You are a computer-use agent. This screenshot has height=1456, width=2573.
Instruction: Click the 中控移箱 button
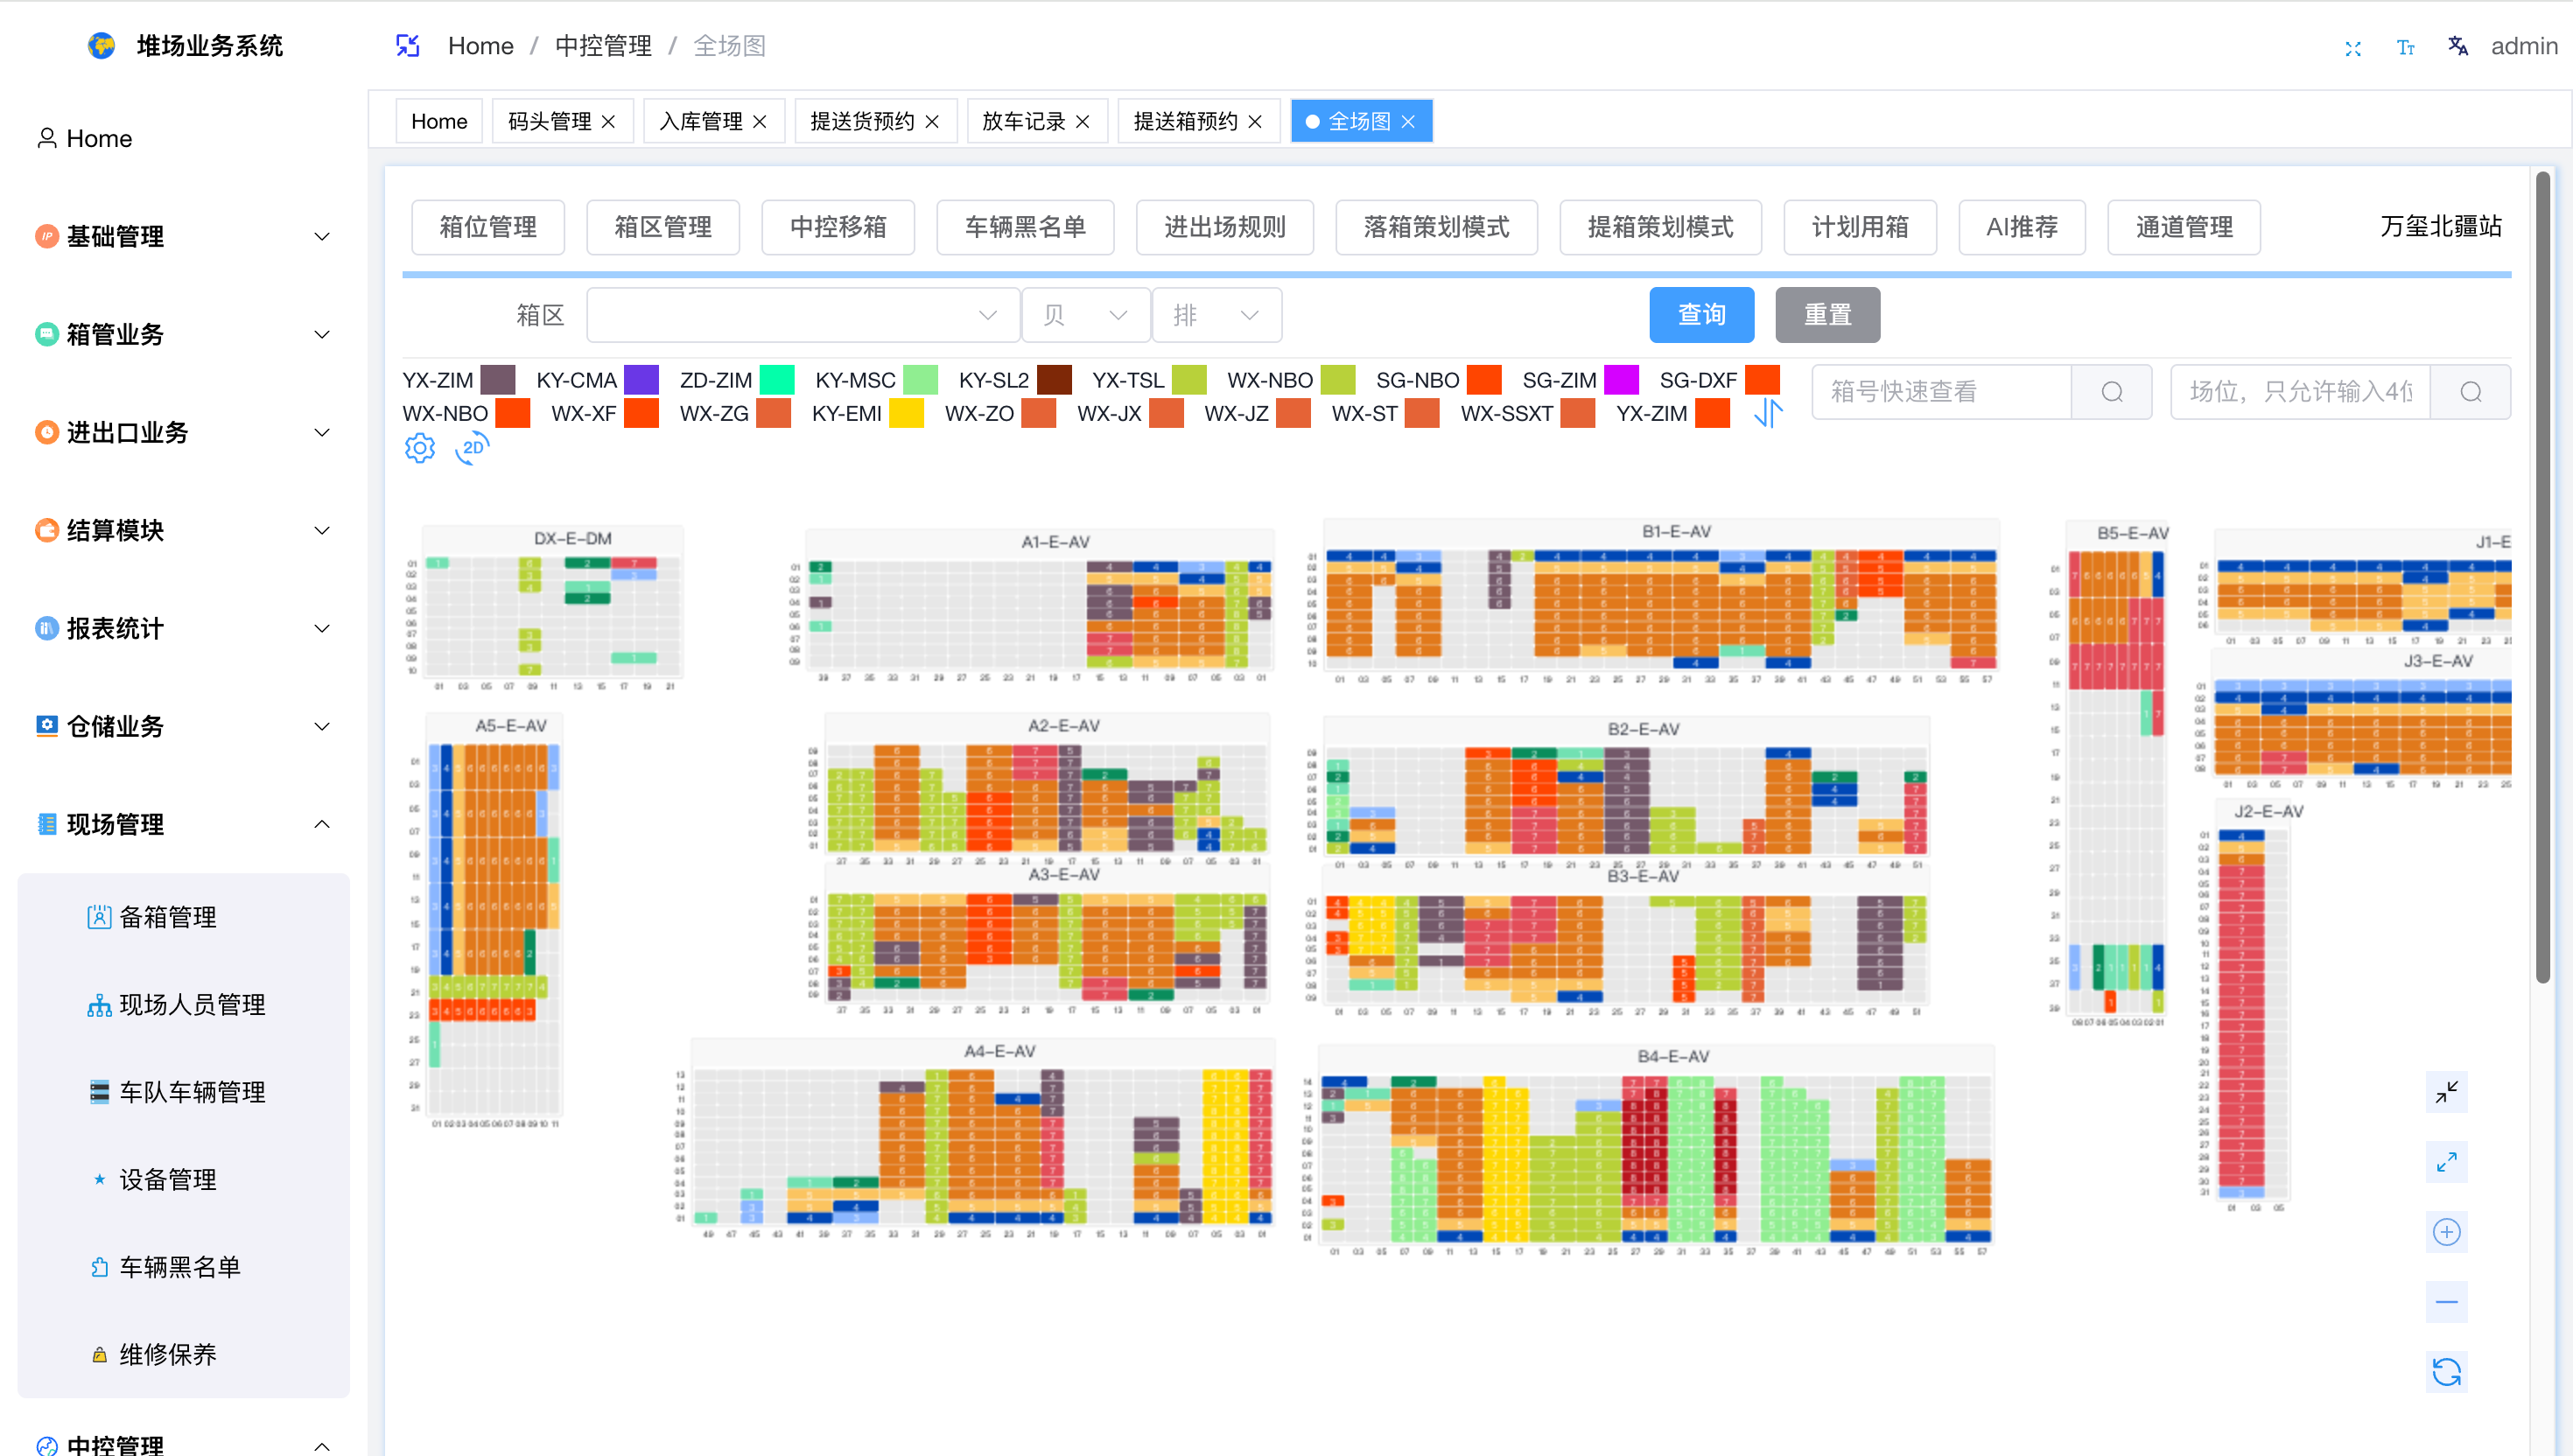point(838,227)
